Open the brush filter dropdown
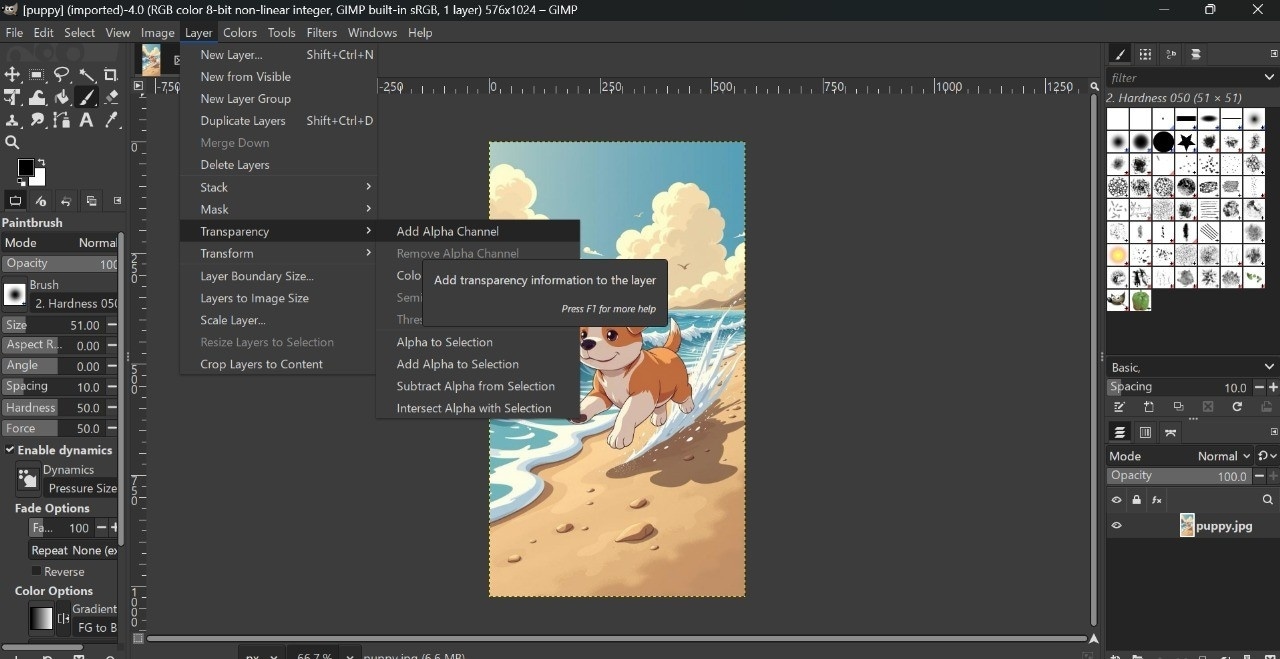 (x=1270, y=77)
